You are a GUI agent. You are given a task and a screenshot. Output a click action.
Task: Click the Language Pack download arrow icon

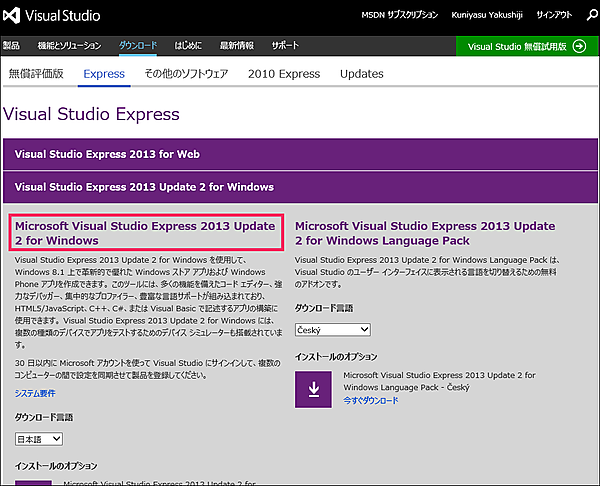point(313,388)
